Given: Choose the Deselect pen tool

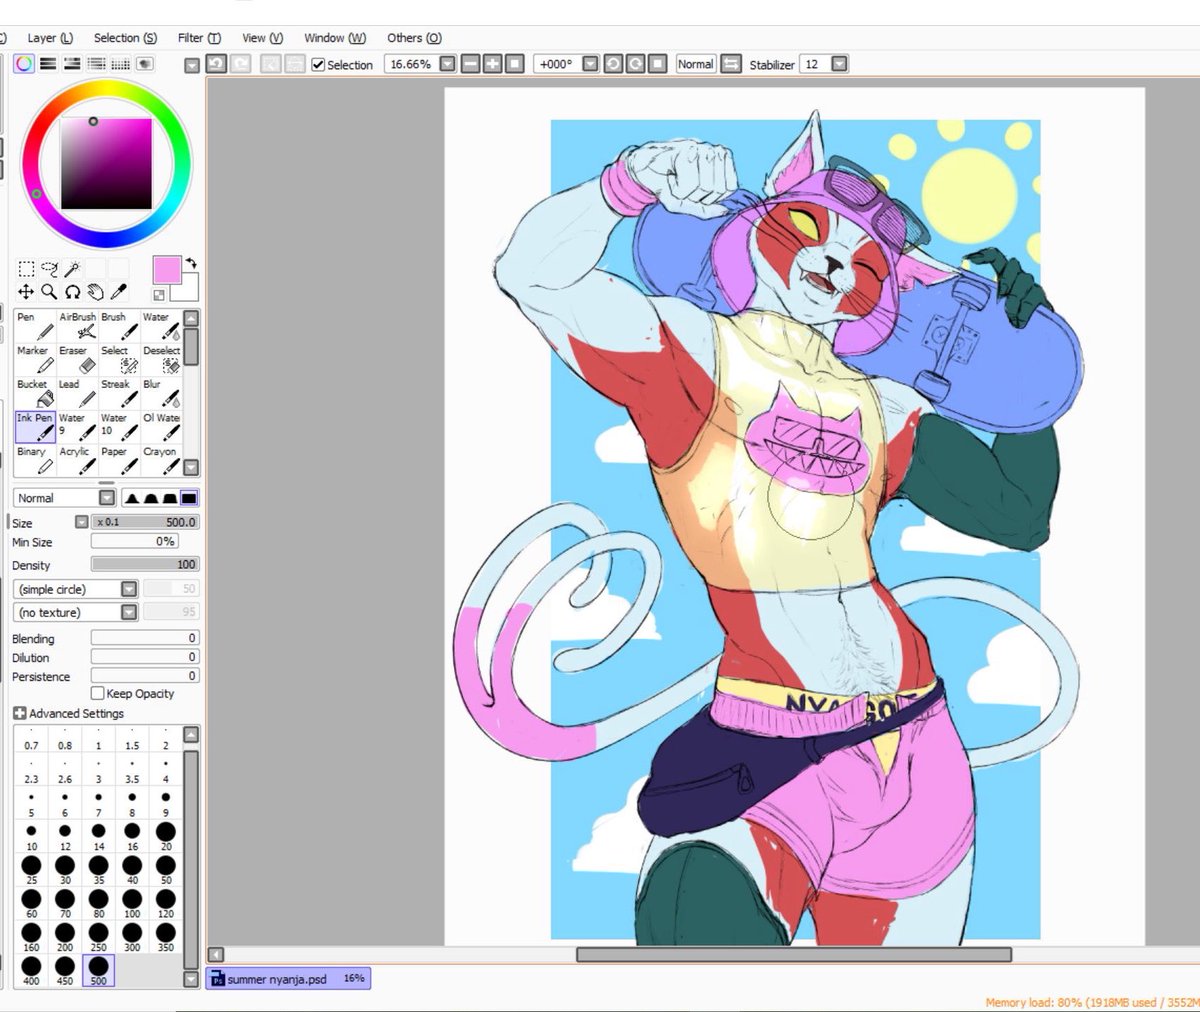Looking at the screenshot, I should 161,360.
